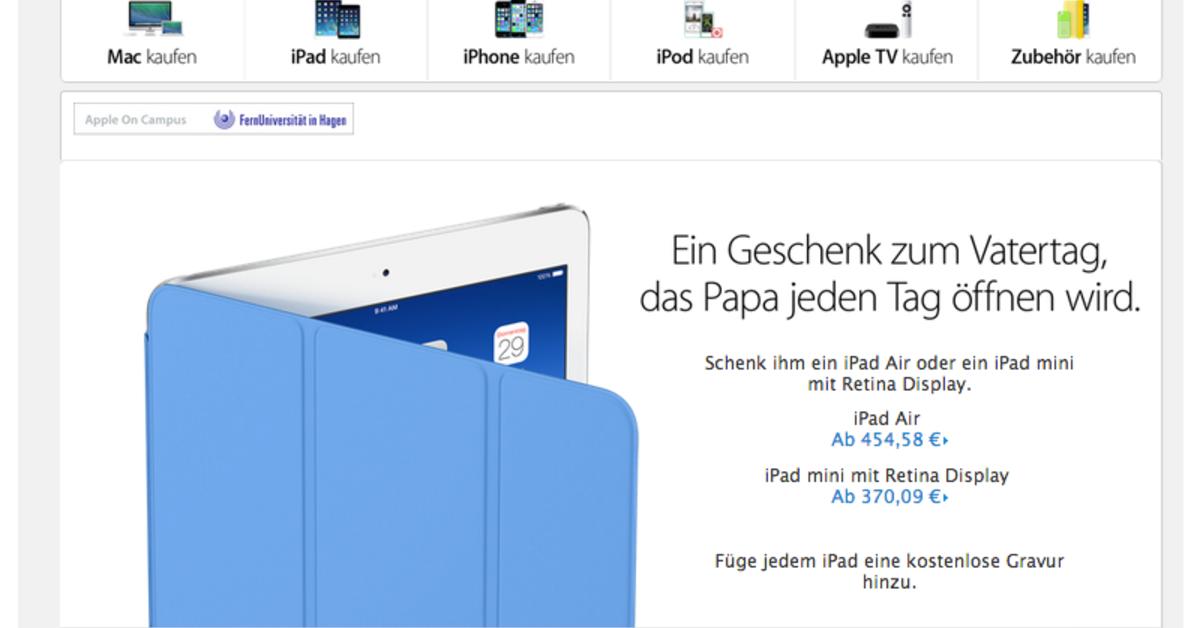Click the FernUniversität in Hagen logo
This screenshot has width=1200, height=628.
[x=280, y=120]
